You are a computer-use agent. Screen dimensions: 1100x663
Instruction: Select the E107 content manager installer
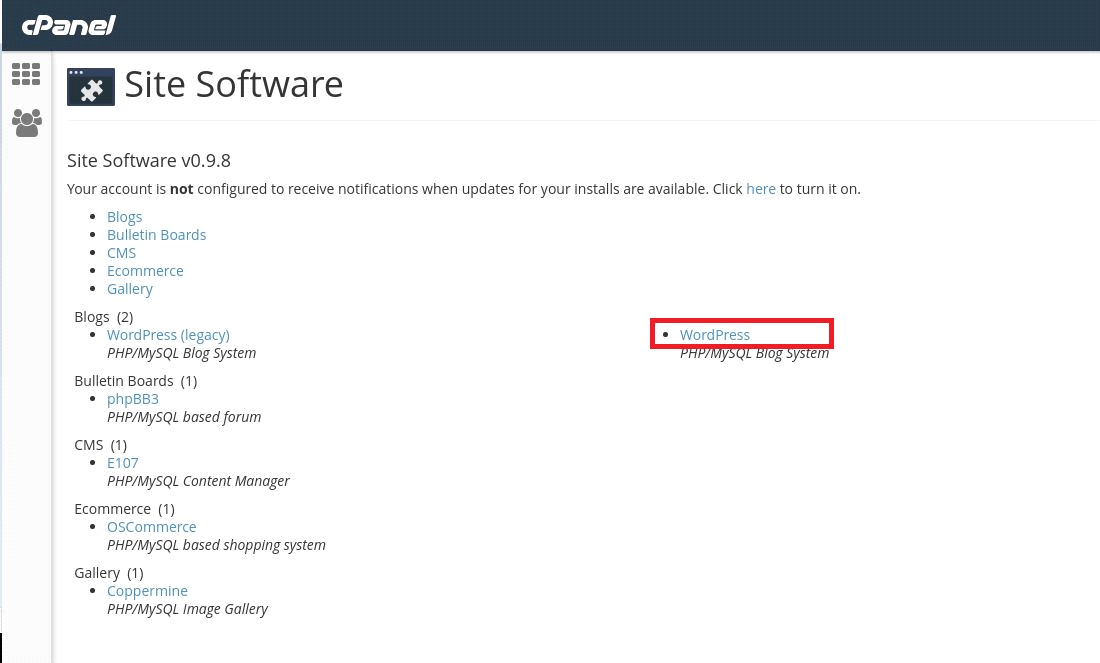(122, 462)
